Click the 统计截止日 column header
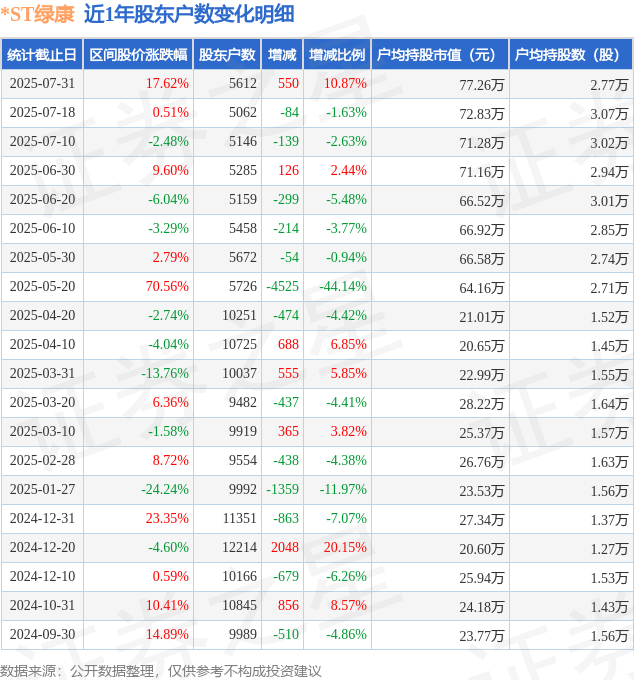Image resolution: width=634 pixels, height=680 pixels. click(x=42, y=55)
